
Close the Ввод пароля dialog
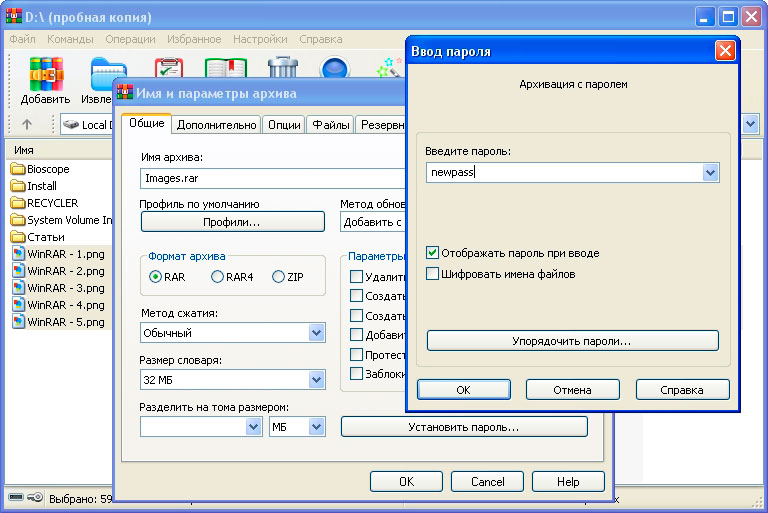click(725, 50)
